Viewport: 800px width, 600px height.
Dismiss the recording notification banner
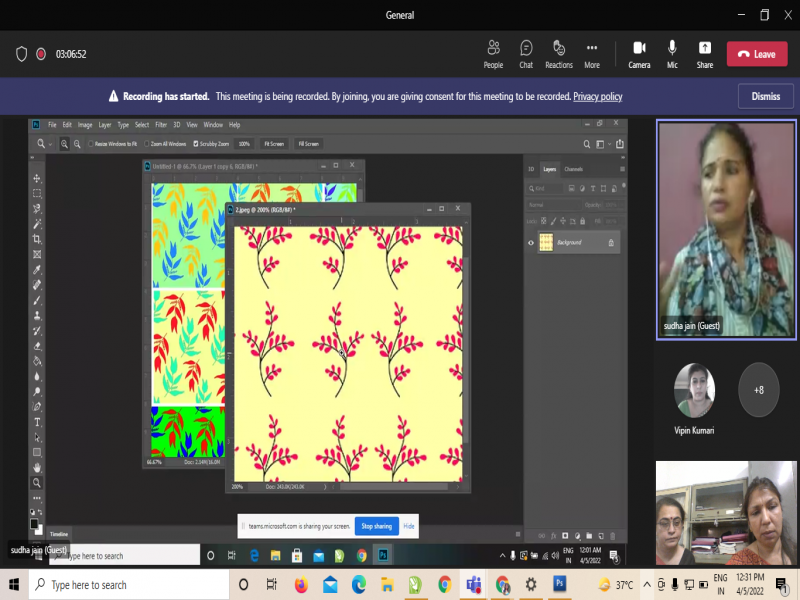765,96
